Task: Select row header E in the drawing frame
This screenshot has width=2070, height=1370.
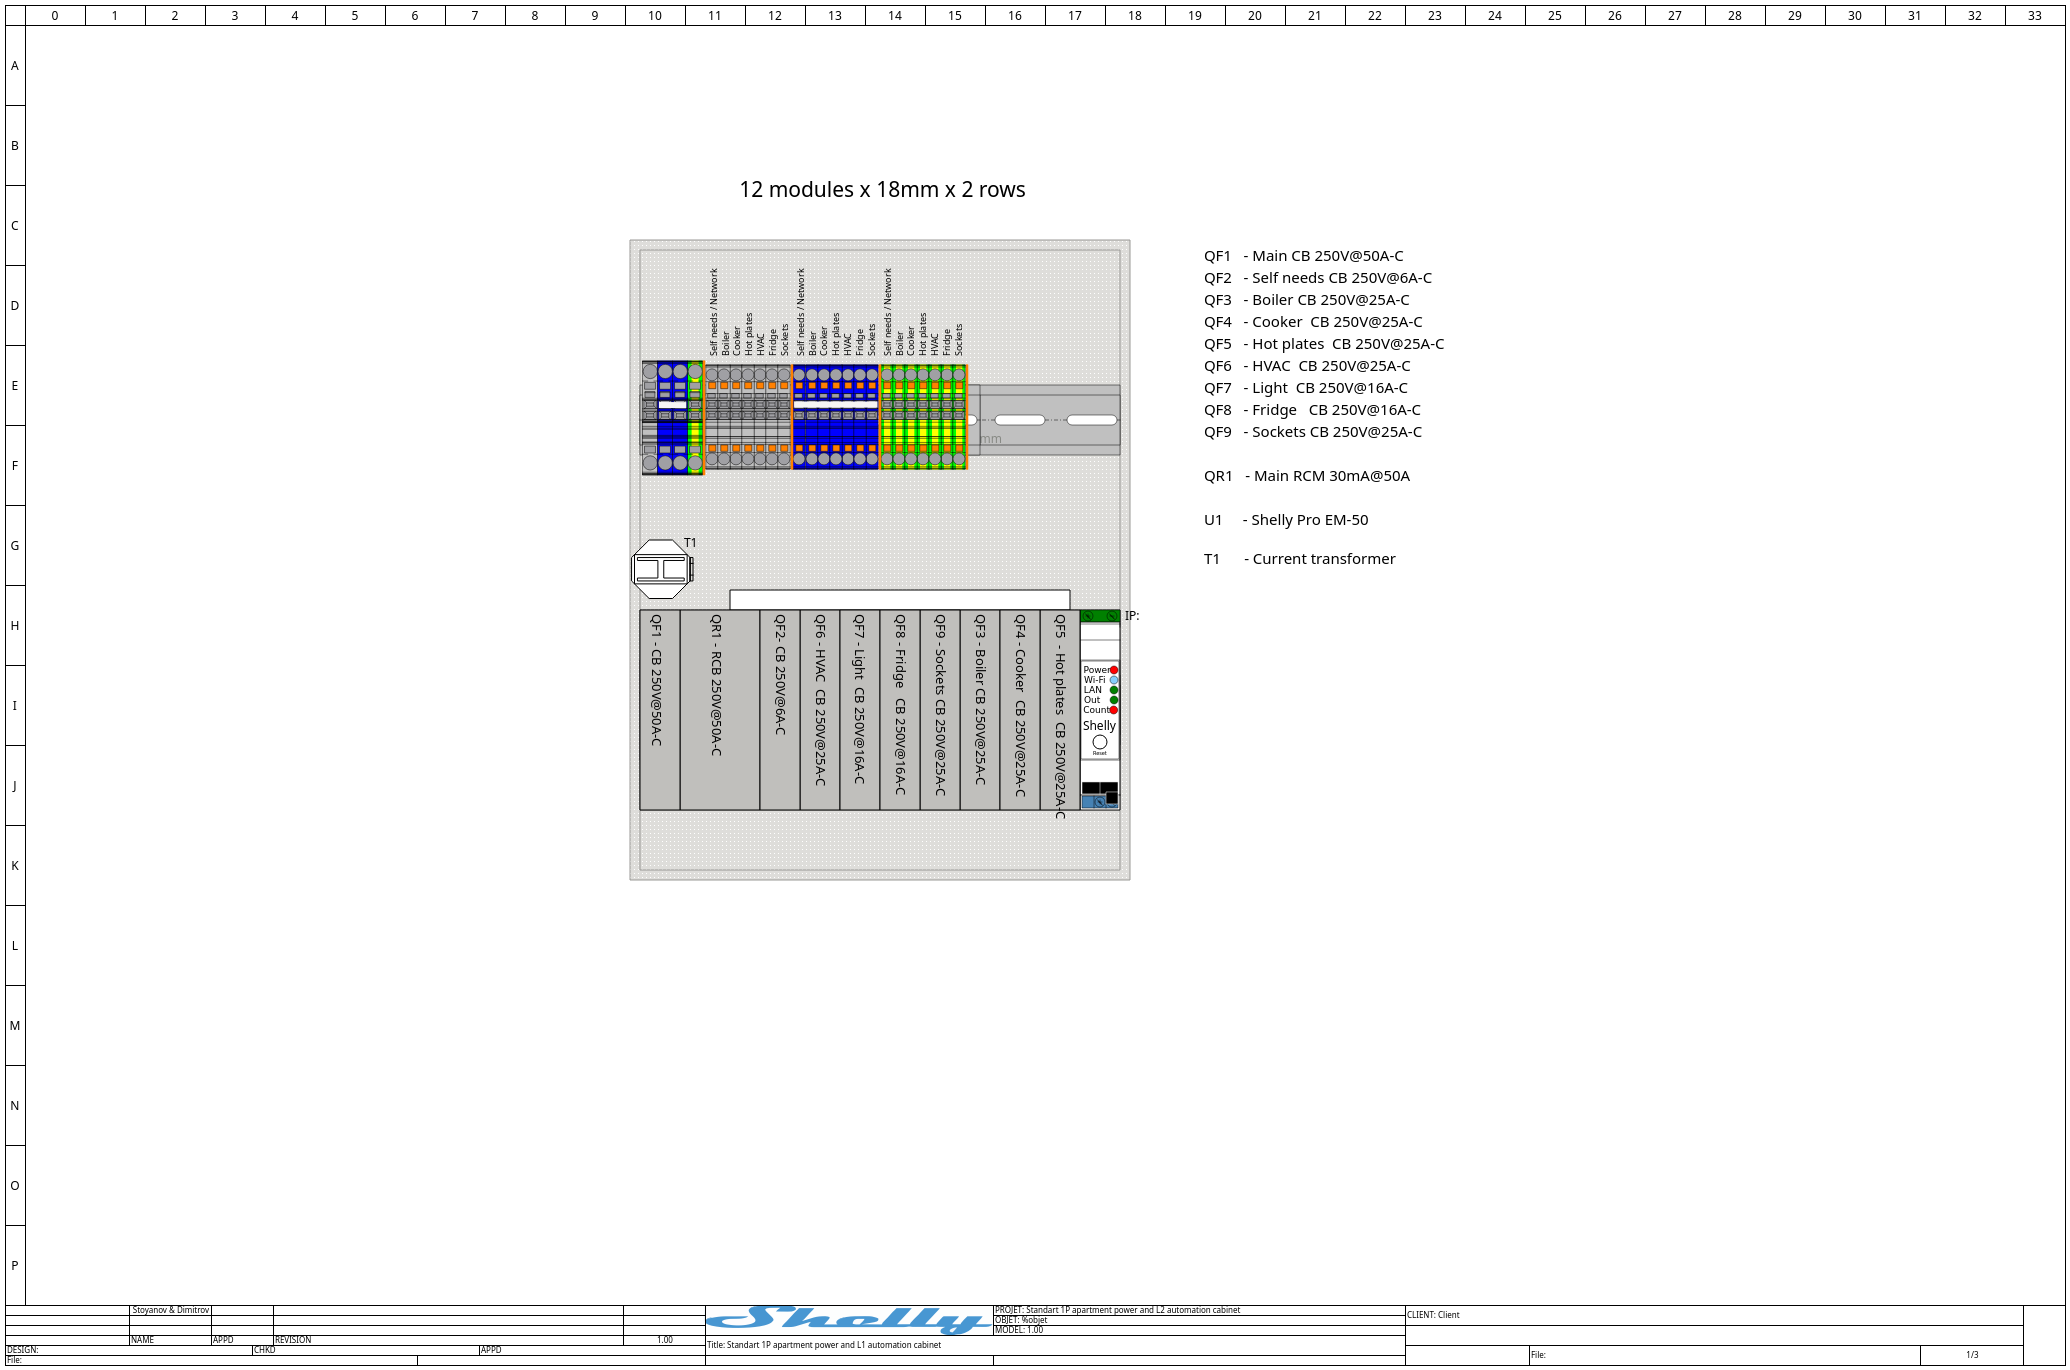Action: (14, 383)
